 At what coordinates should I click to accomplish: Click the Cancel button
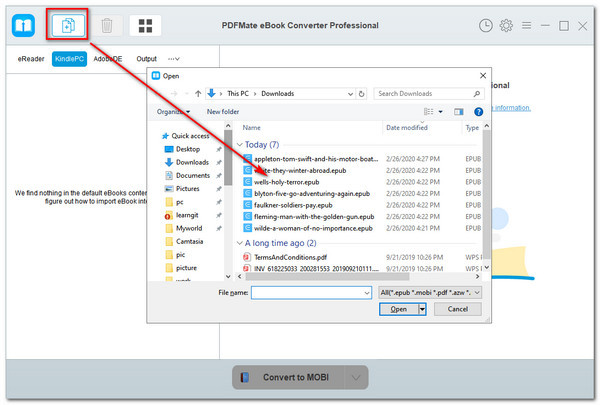(x=458, y=309)
